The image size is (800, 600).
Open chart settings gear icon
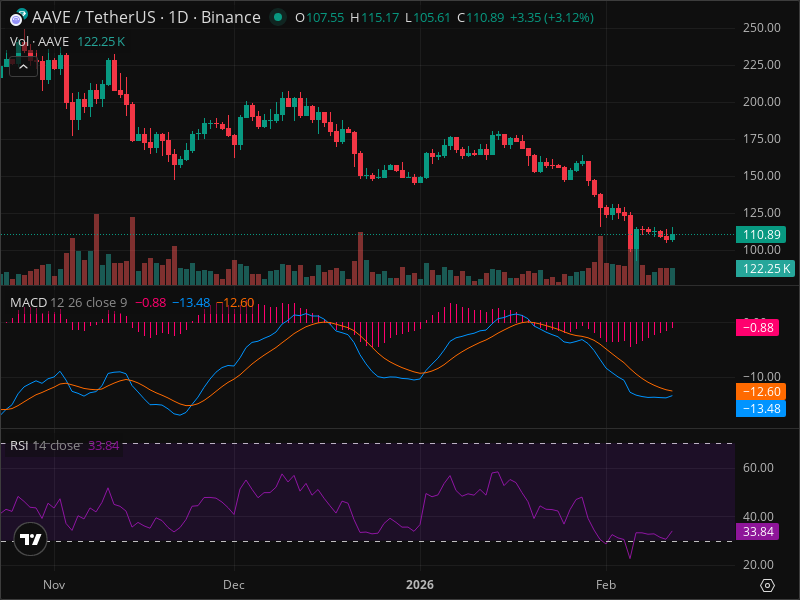pyautogui.click(x=767, y=585)
